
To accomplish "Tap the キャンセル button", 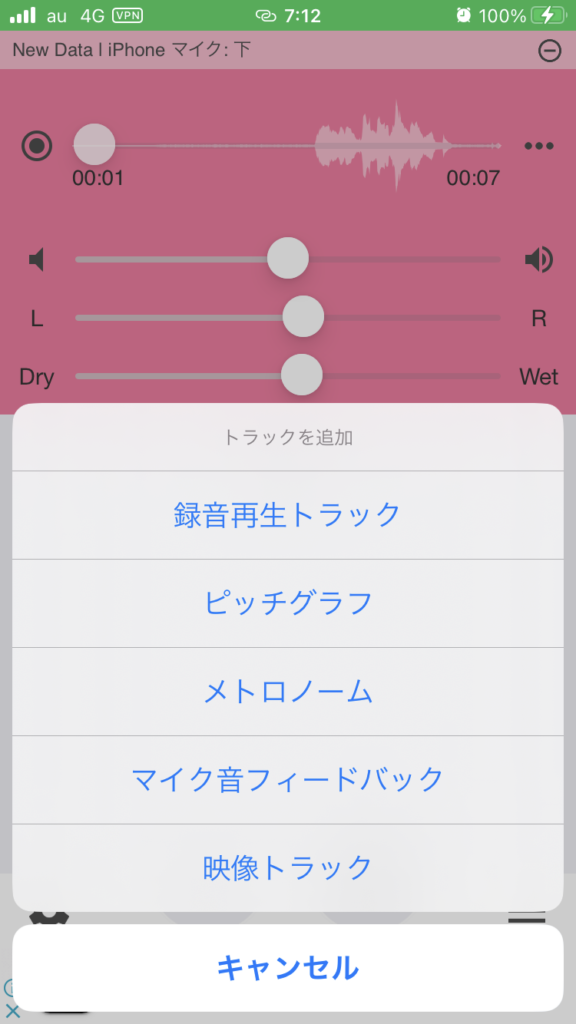I will [x=287, y=968].
